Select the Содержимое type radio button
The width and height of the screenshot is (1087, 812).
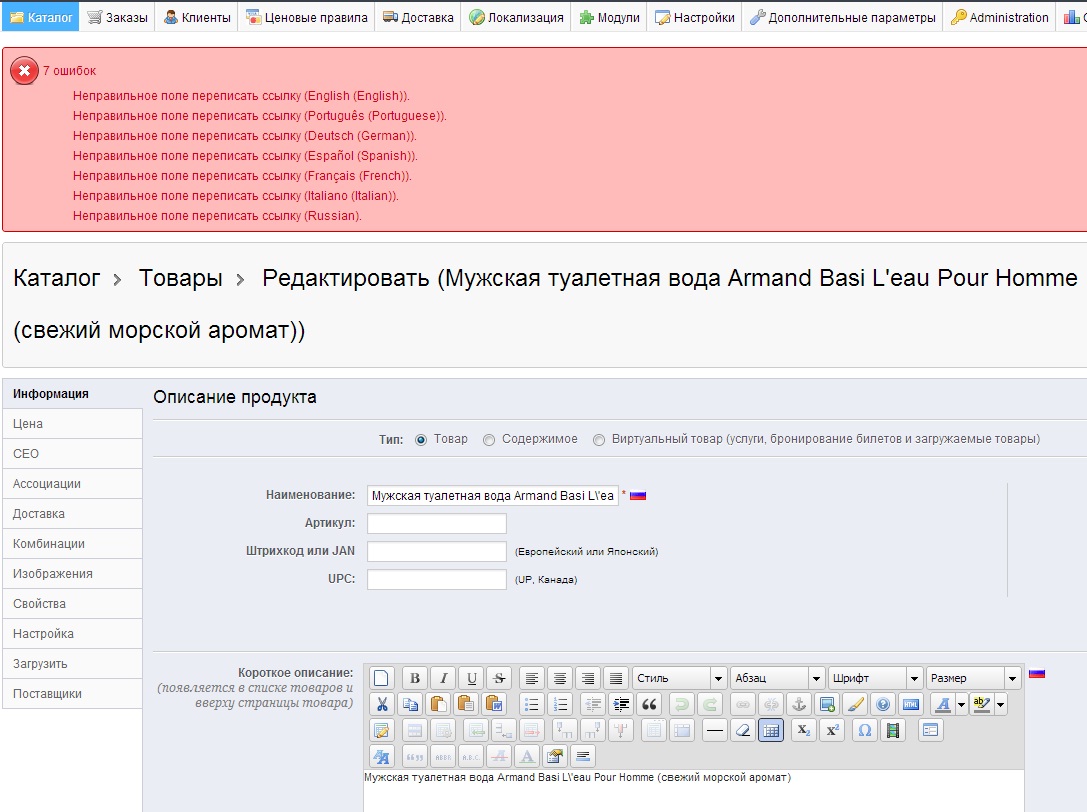point(489,440)
